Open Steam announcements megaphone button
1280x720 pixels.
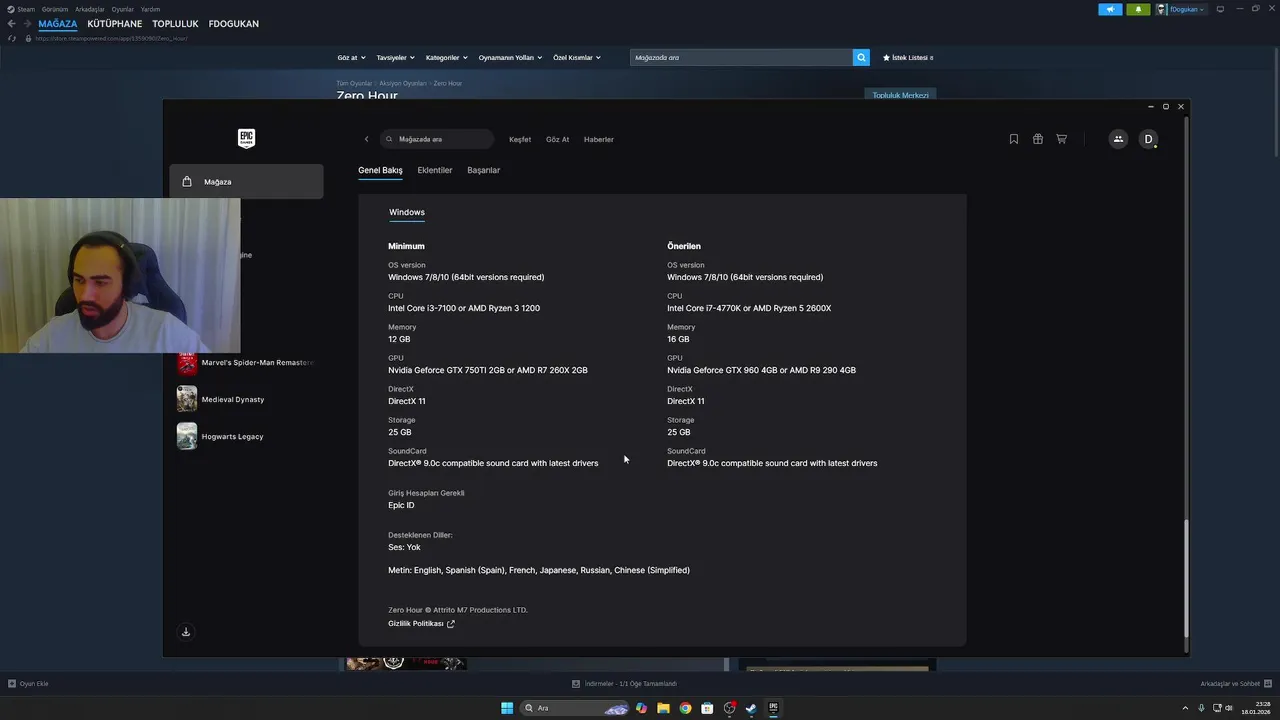1110,9
